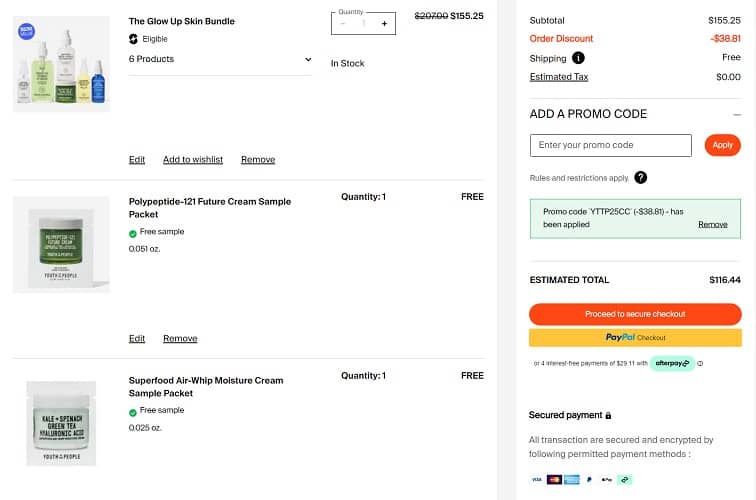
Task: Open the Estimated Tax link
Action: click(559, 77)
